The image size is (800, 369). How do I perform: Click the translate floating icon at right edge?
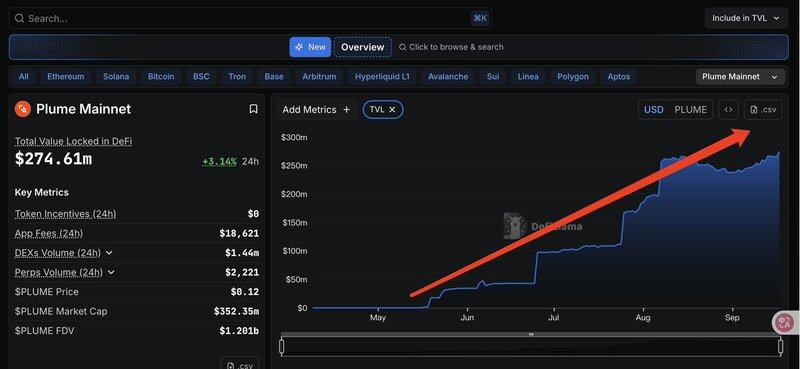pyautogui.click(x=784, y=322)
